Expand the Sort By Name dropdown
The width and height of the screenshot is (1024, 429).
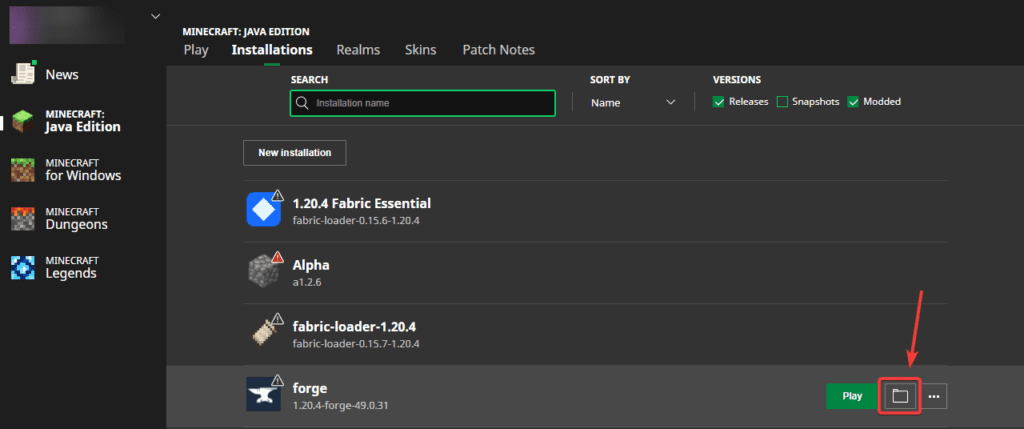[x=634, y=102]
